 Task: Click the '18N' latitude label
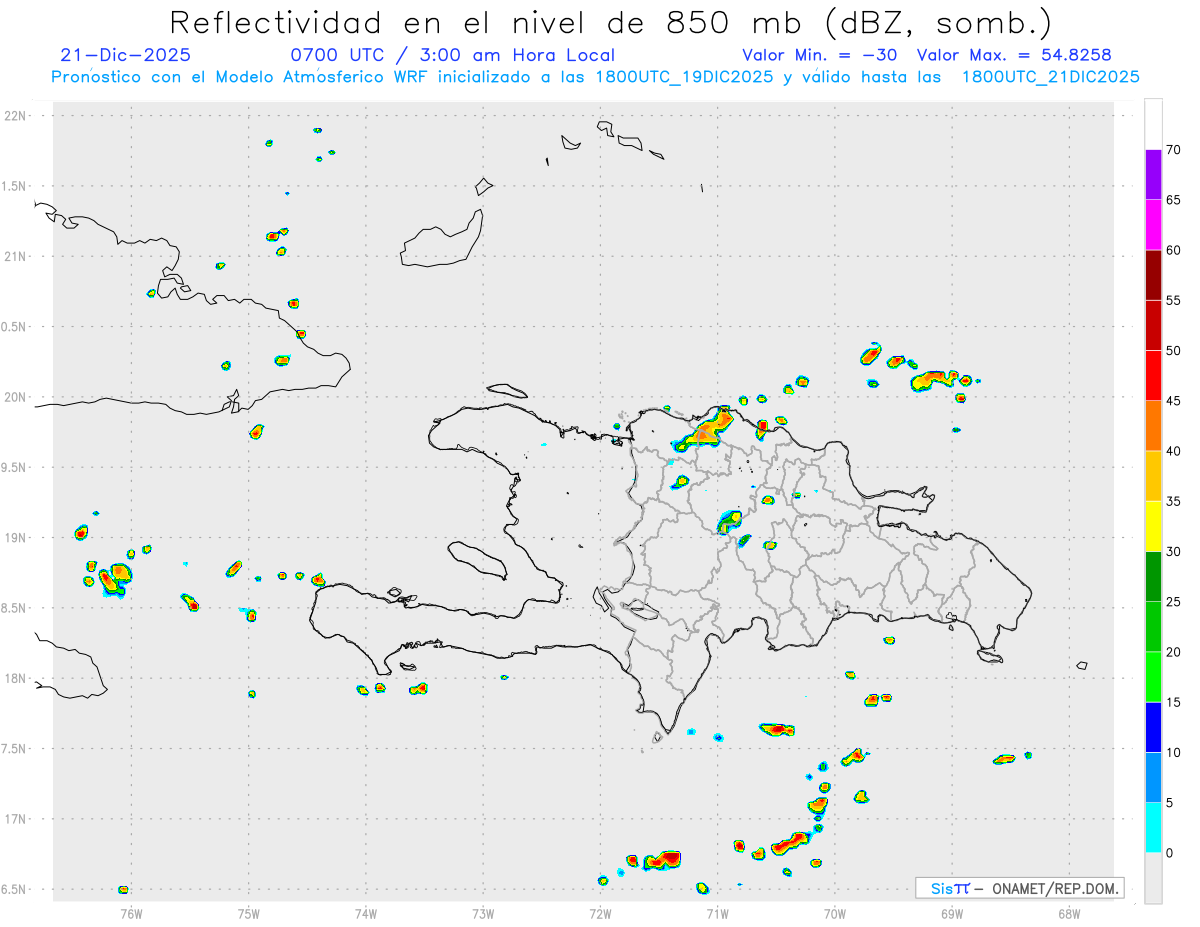(x=17, y=678)
